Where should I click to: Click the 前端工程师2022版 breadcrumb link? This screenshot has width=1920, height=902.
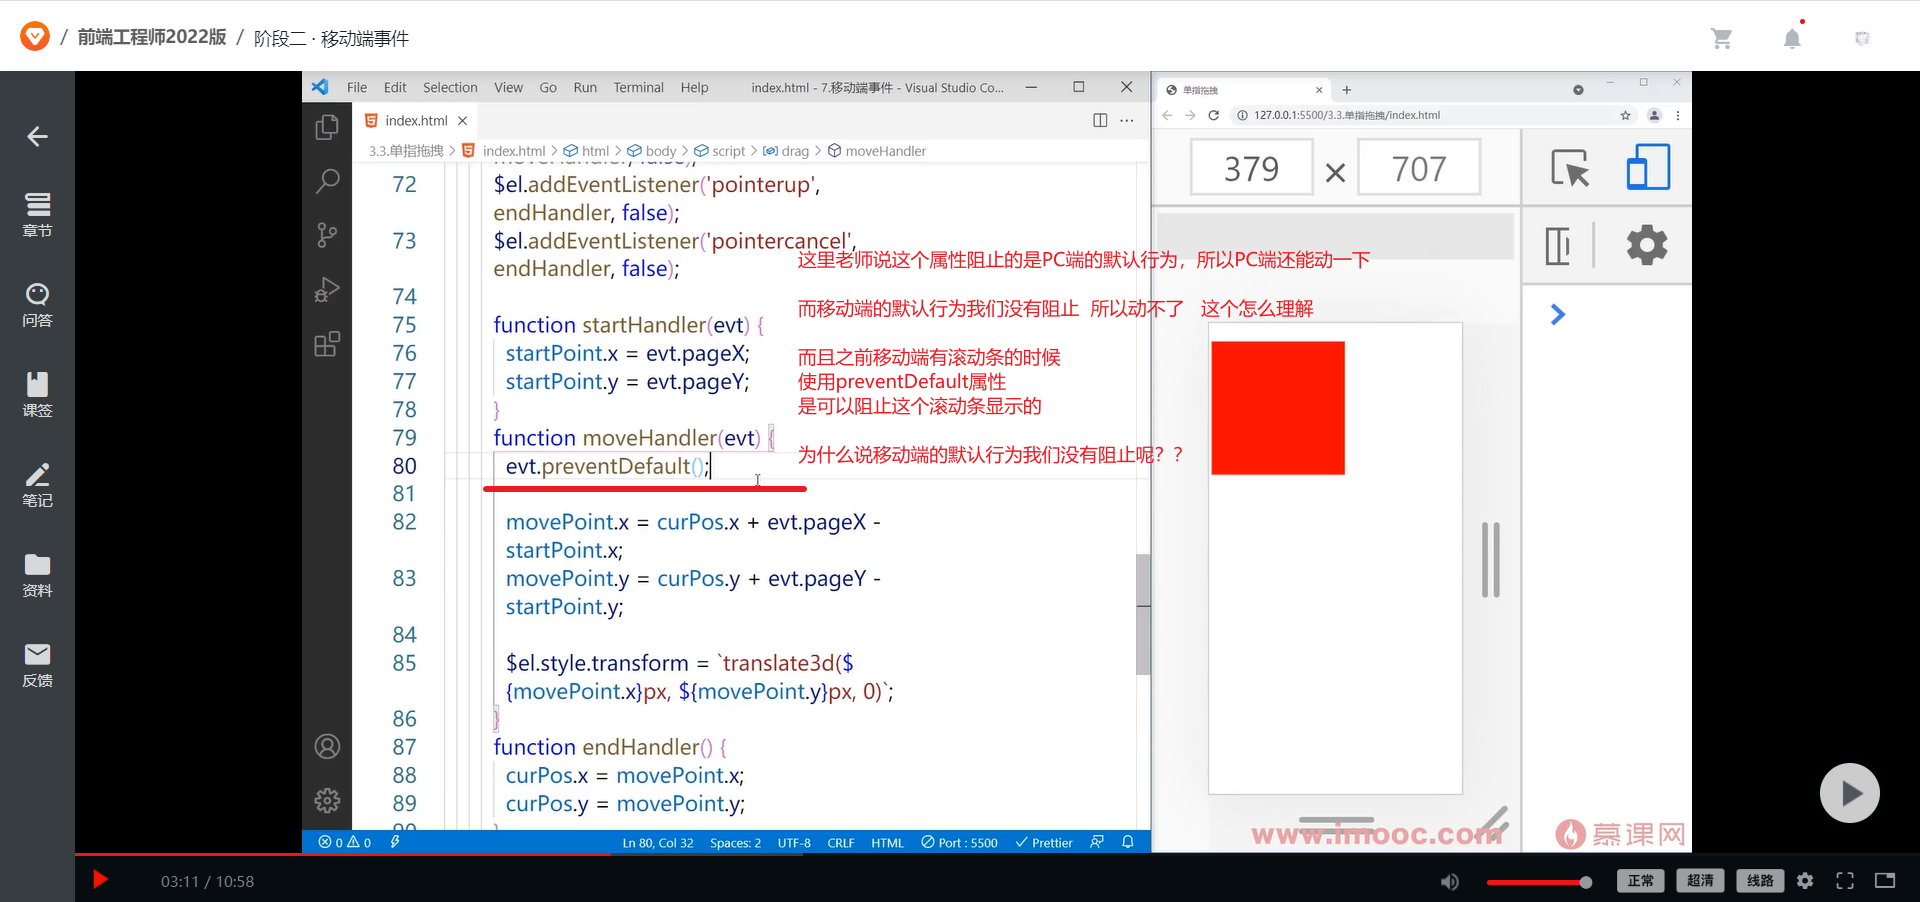click(x=152, y=37)
